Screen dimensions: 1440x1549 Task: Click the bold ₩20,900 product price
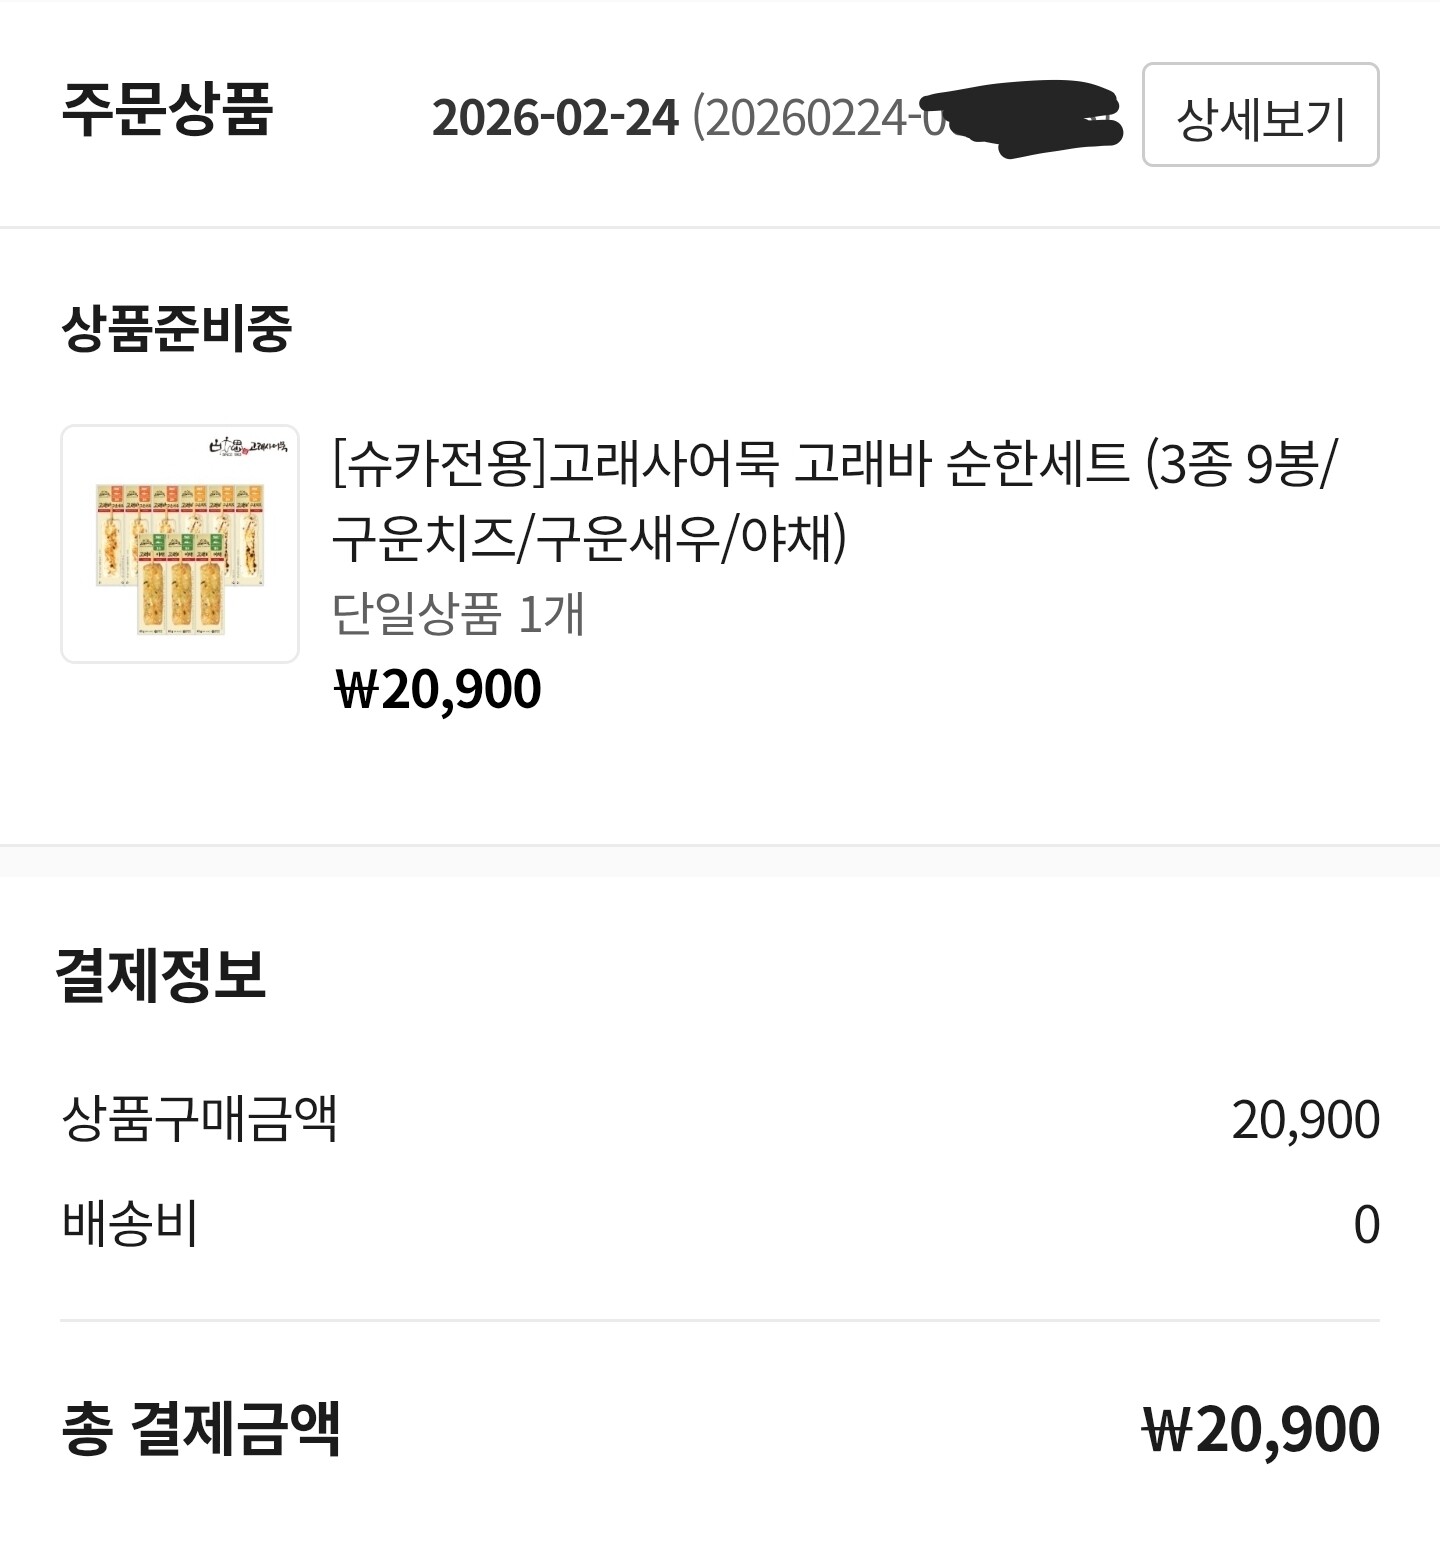pyautogui.click(x=437, y=689)
